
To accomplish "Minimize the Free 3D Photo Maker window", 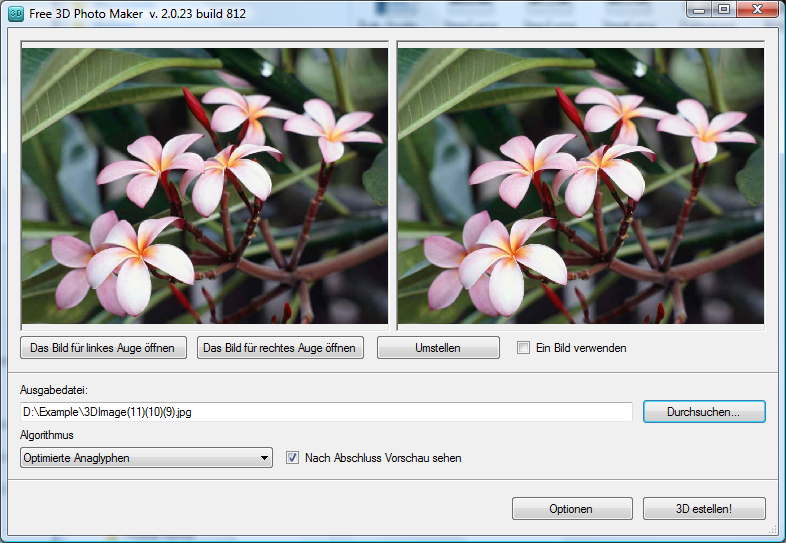I will tap(700, 9).
